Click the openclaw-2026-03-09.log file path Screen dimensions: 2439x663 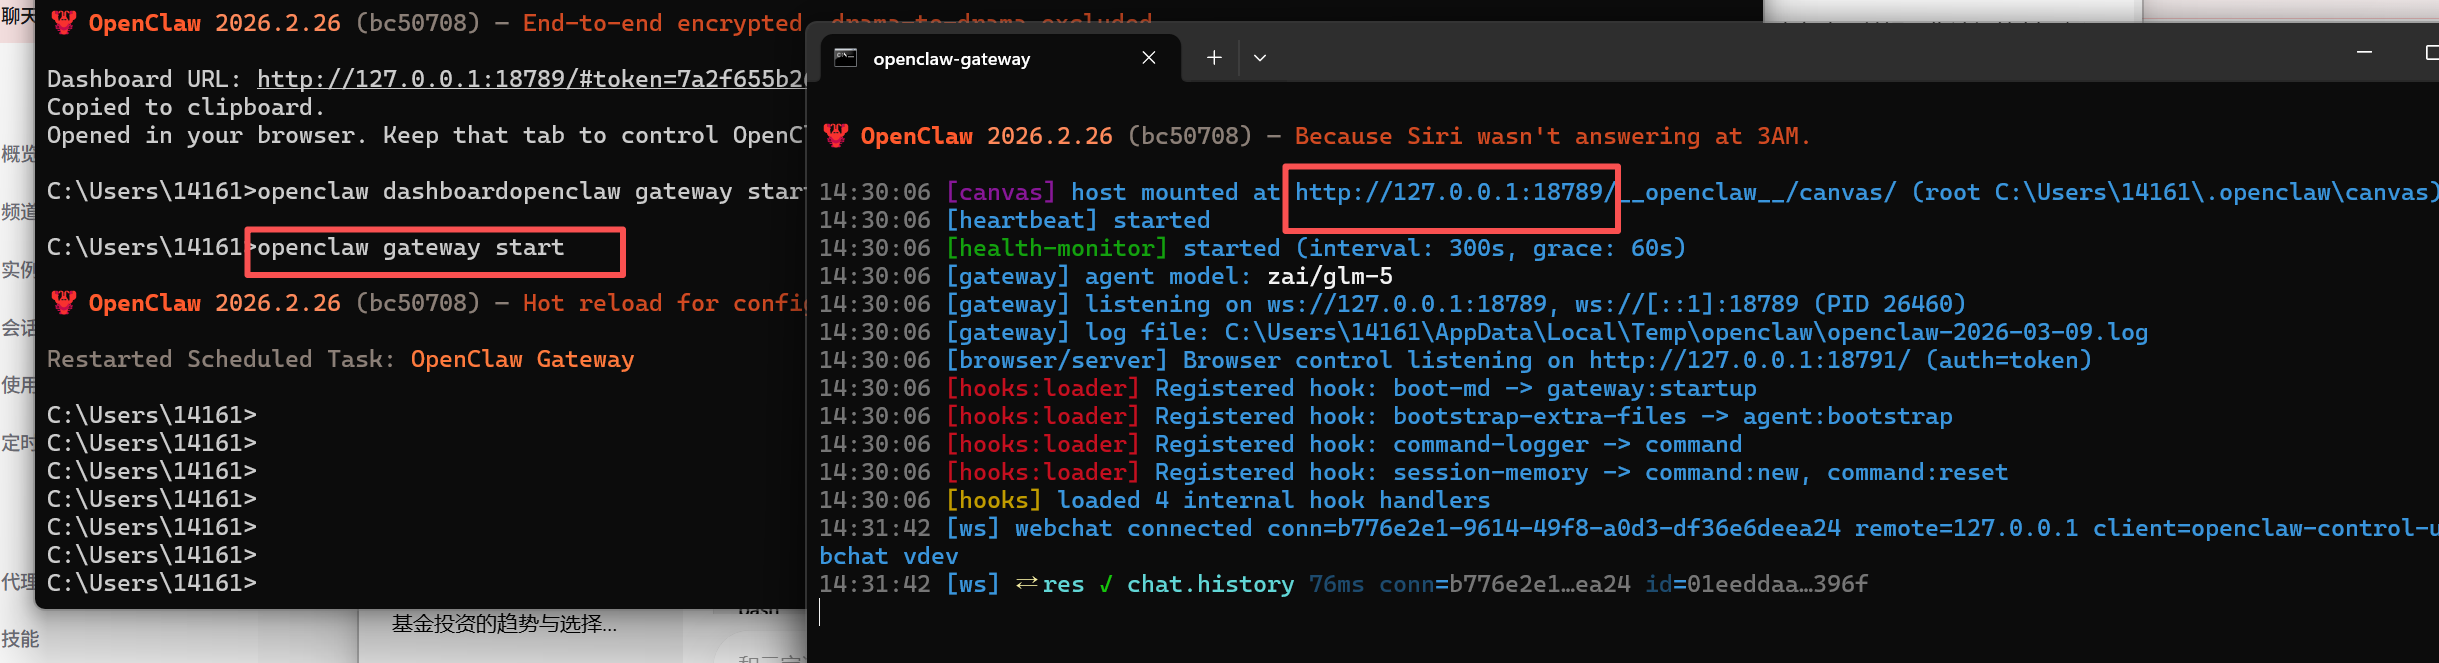click(x=1686, y=332)
